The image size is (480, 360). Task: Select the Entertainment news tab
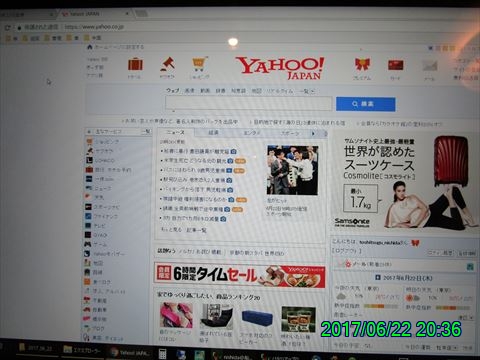point(252,133)
